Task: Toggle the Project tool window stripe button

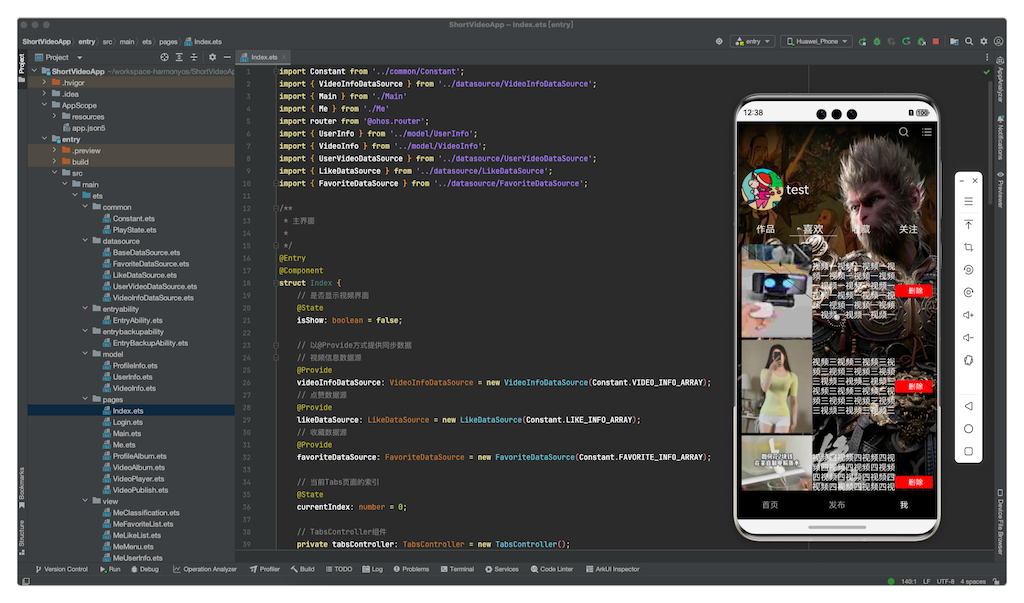Action: [22, 67]
